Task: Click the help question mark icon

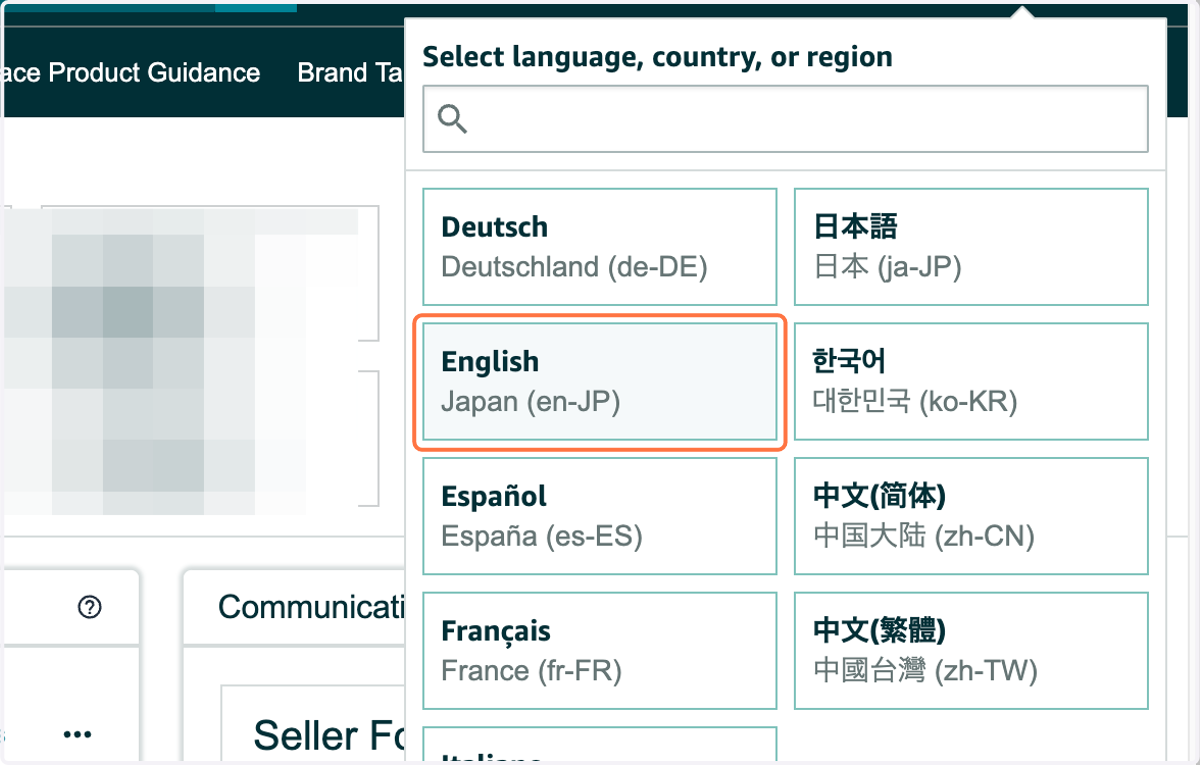Action: 90,607
